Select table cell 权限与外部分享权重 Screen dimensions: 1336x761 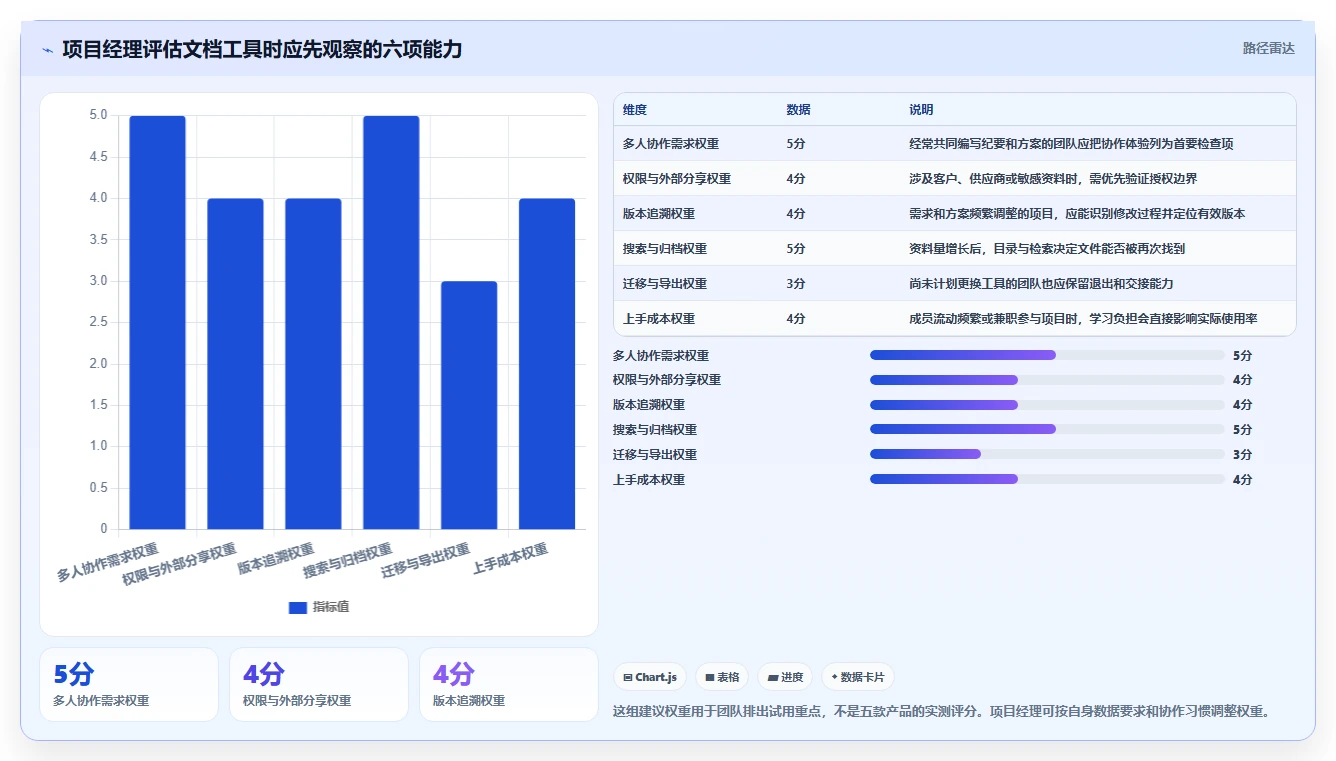point(677,179)
